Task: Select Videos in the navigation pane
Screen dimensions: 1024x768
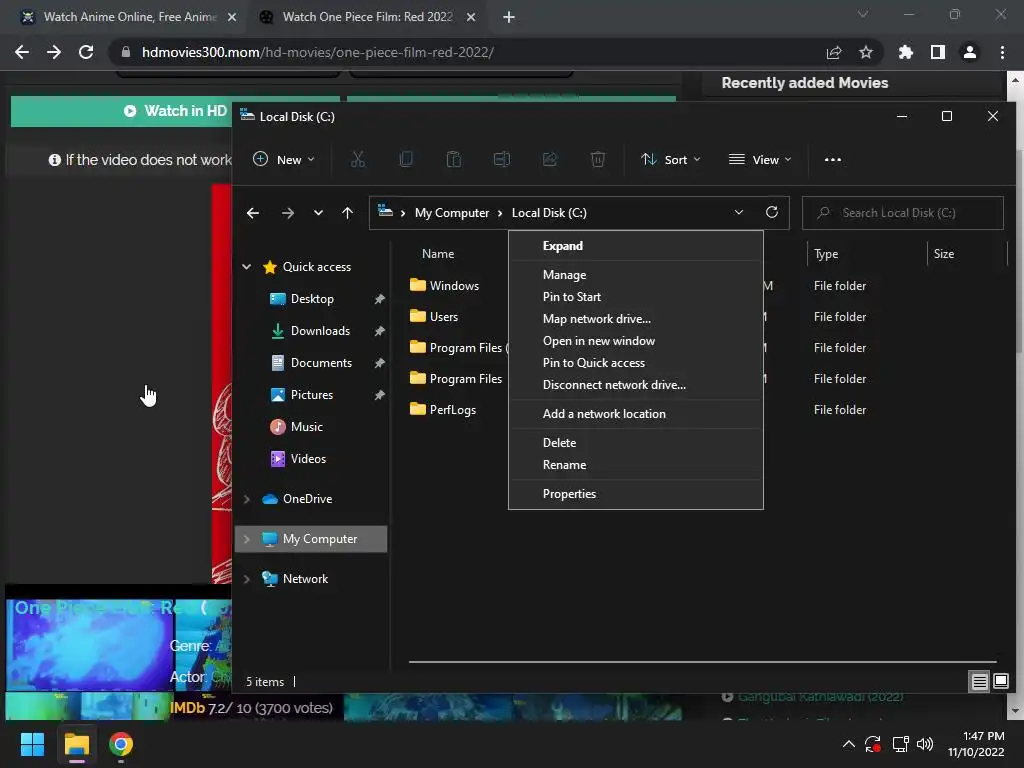Action: (x=308, y=459)
